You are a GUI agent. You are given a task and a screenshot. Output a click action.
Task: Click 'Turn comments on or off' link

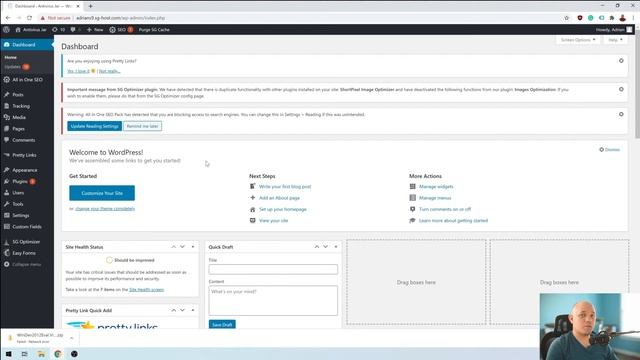coord(445,209)
